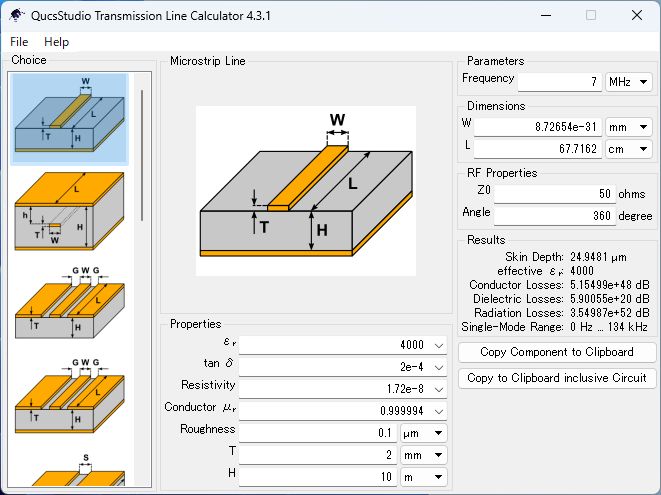Click the Conductor Losses value 5.15499e+48 dB
The height and width of the screenshot is (495, 661).
coord(610,285)
